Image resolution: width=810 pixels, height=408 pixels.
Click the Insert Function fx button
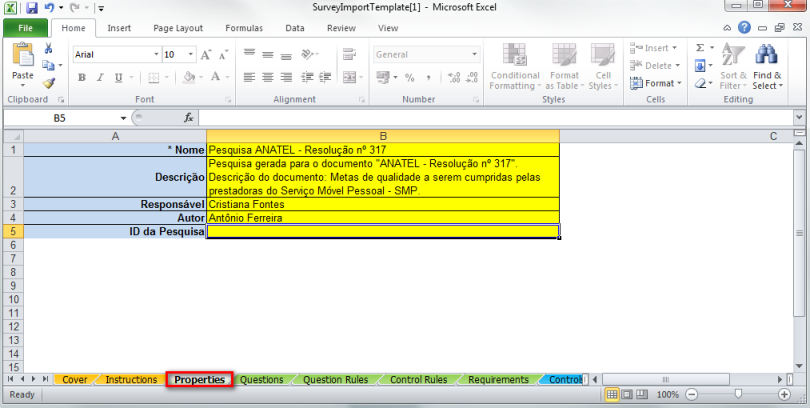pyautogui.click(x=189, y=118)
